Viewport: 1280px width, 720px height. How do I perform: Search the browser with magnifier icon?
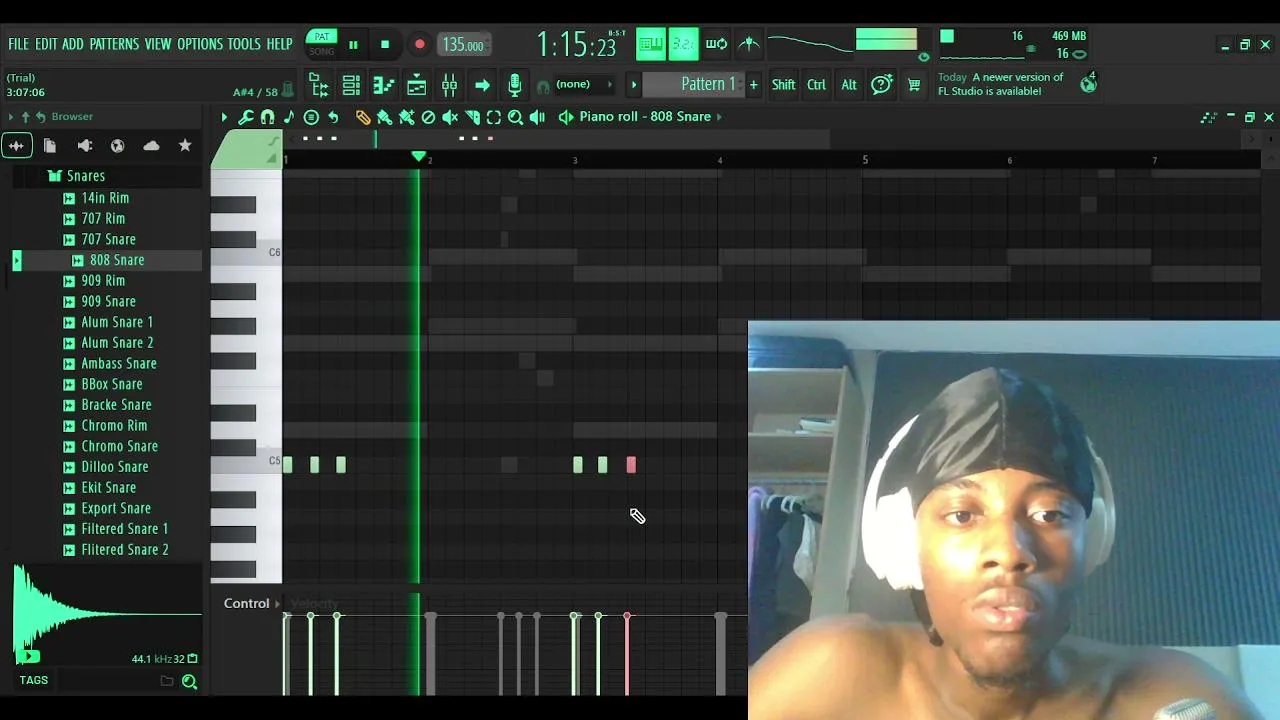click(x=189, y=681)
